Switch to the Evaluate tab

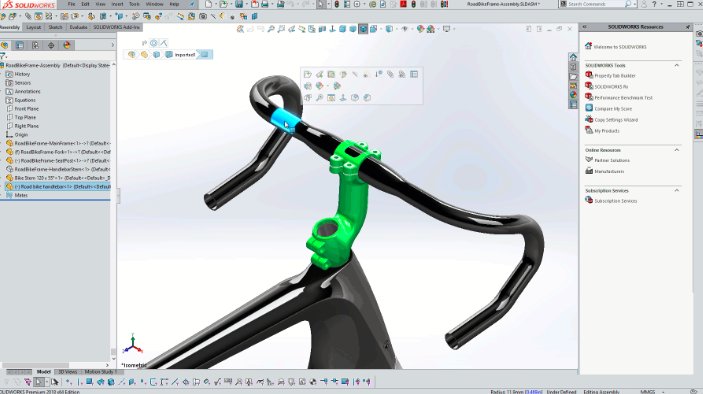pos(78,27)
